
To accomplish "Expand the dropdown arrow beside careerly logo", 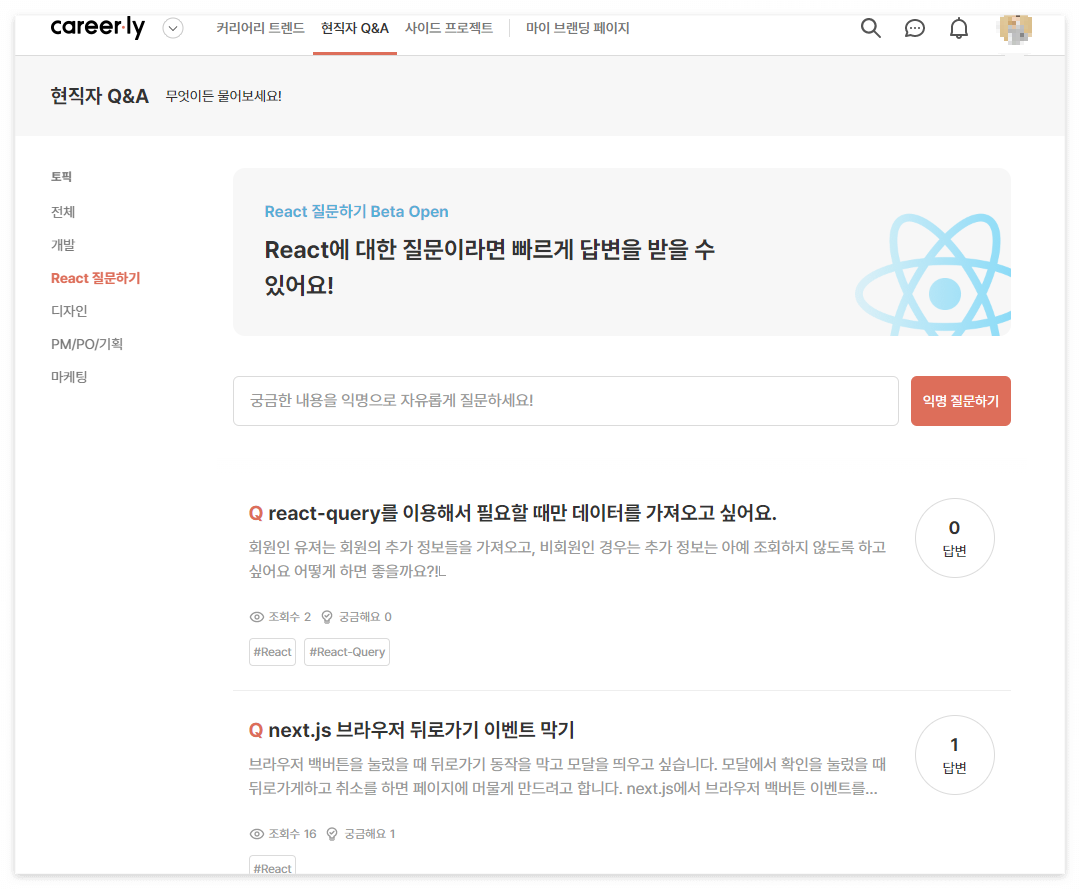I will point(173,28).
